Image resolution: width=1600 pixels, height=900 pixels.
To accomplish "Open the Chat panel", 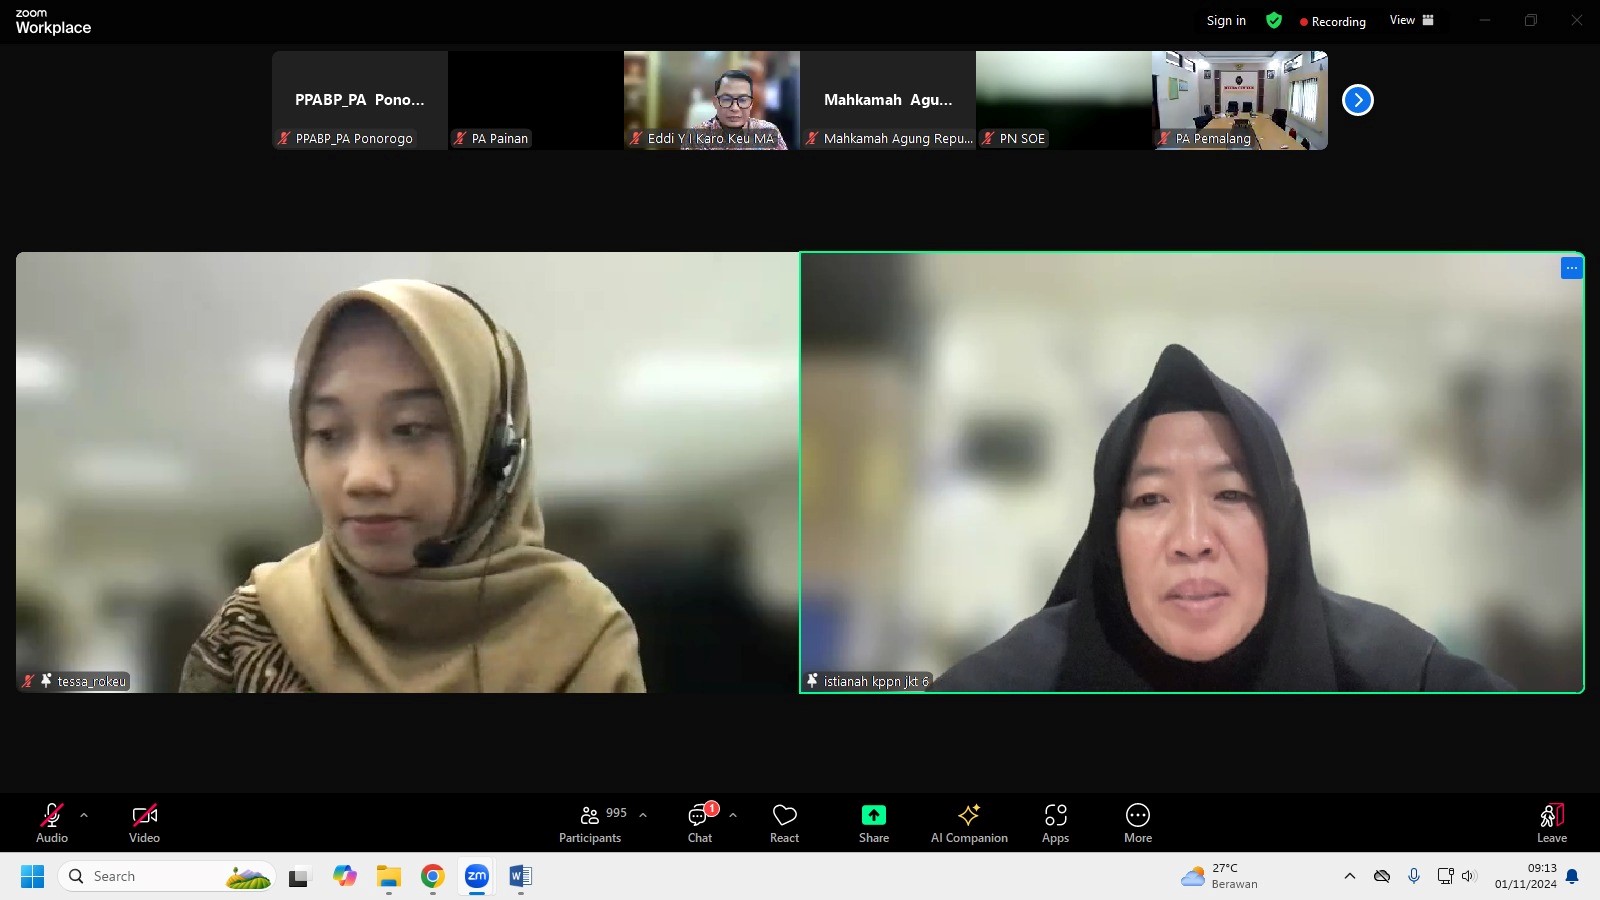I will tap(699, 823).
